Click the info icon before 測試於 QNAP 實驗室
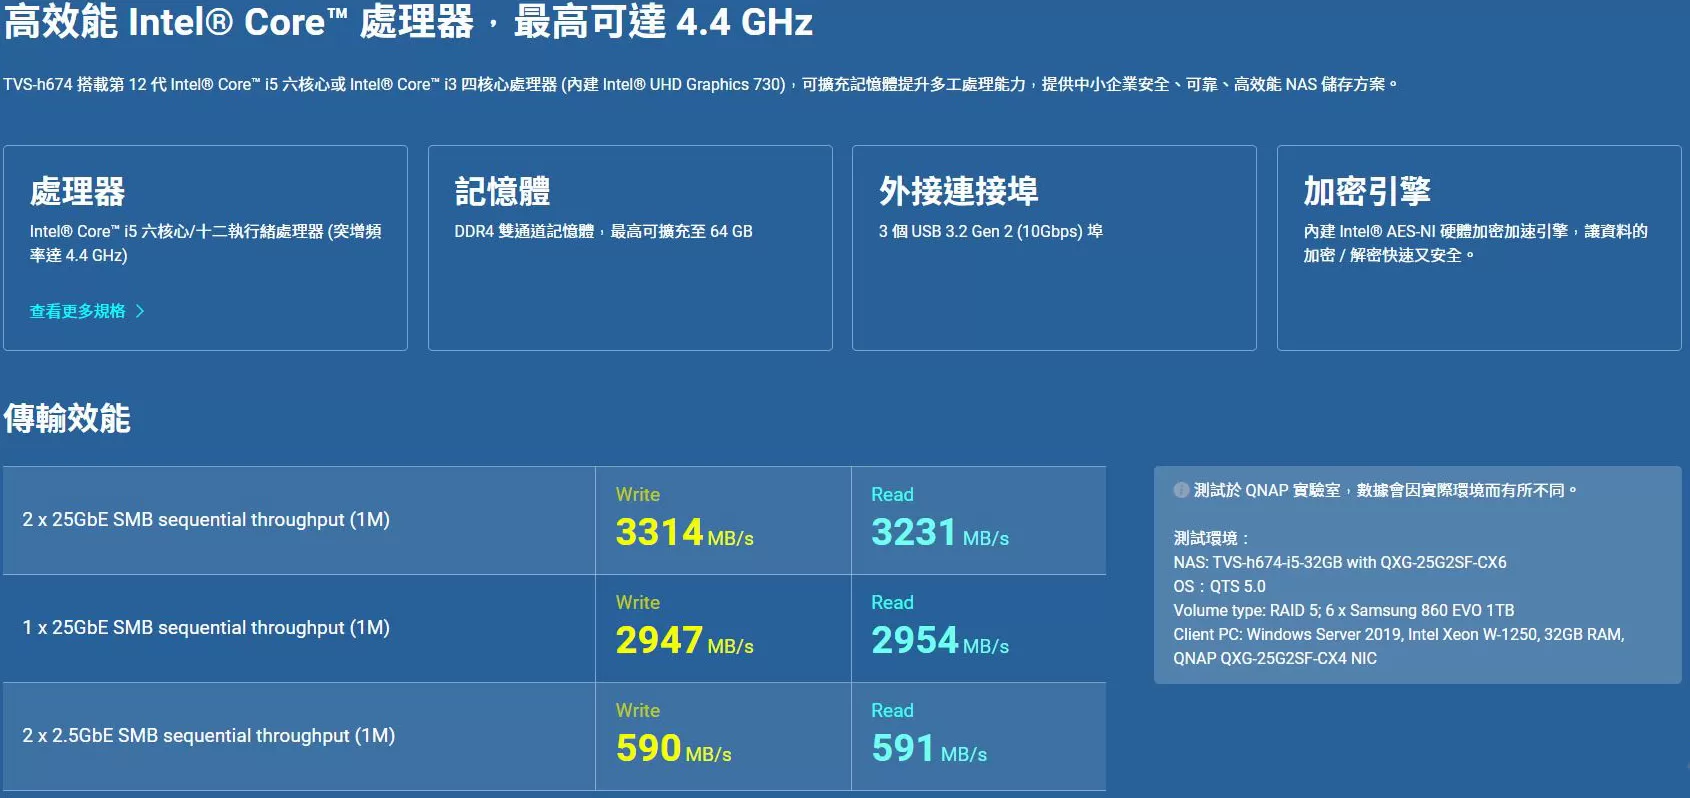The height and width of the screenshot is (798, 1690). pos(1181,490)
